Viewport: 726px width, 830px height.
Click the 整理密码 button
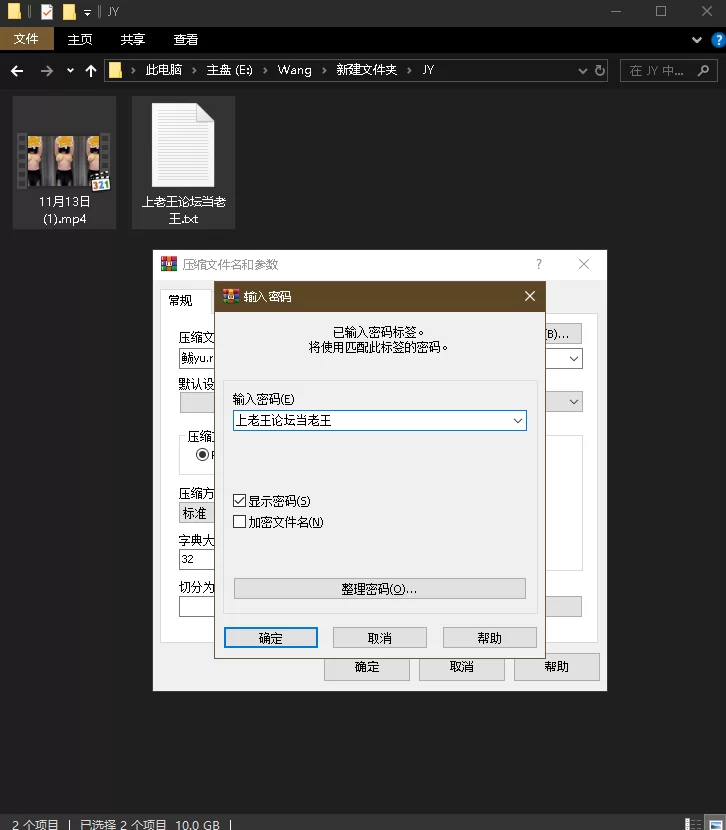[379, 589]
